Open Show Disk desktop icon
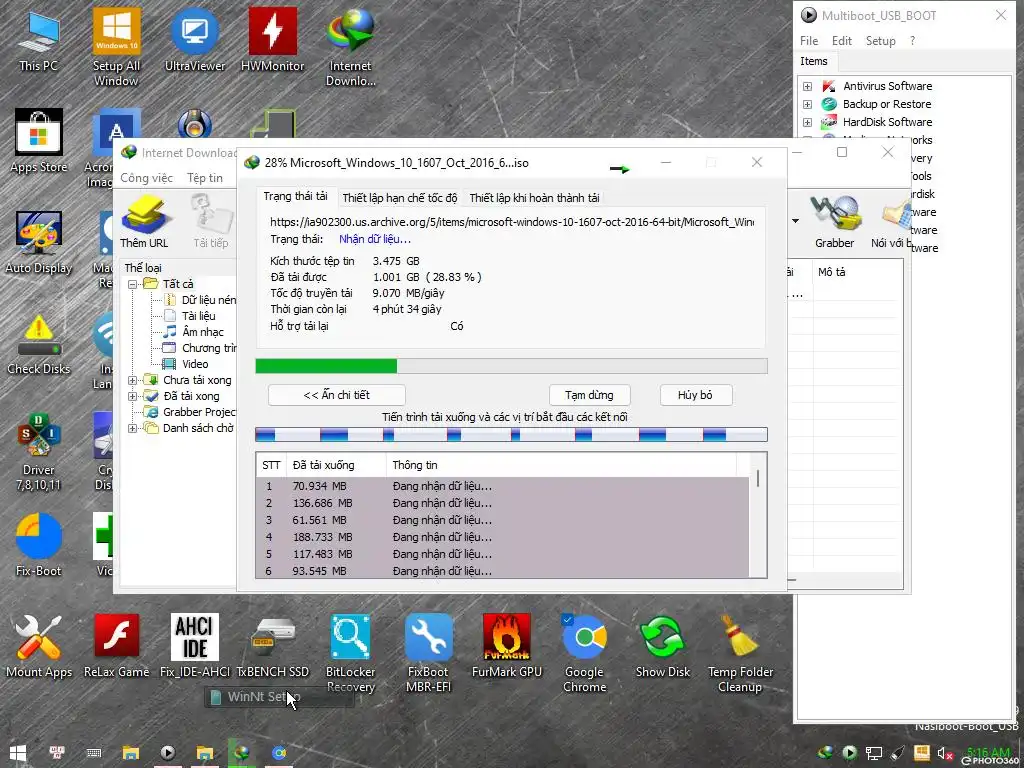The width and height of the screenshot is (1024, 768). pyautogui.click(x=662, y=647)
